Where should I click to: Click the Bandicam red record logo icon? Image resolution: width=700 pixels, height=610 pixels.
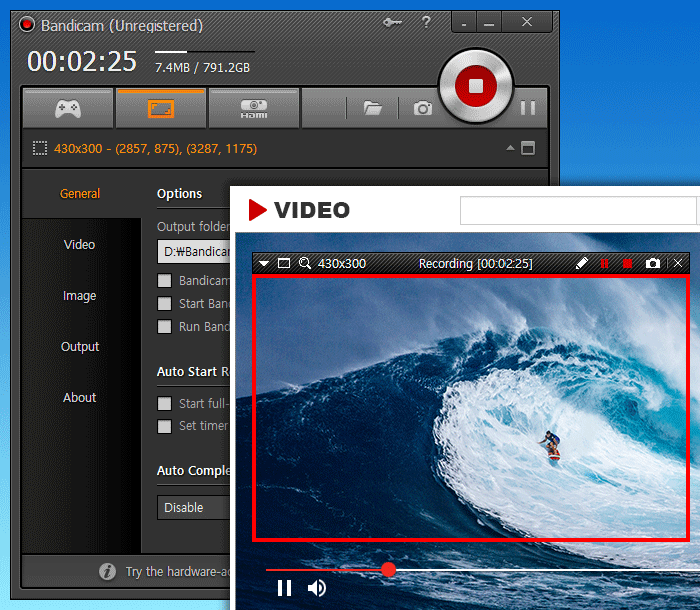coord(27,24)
